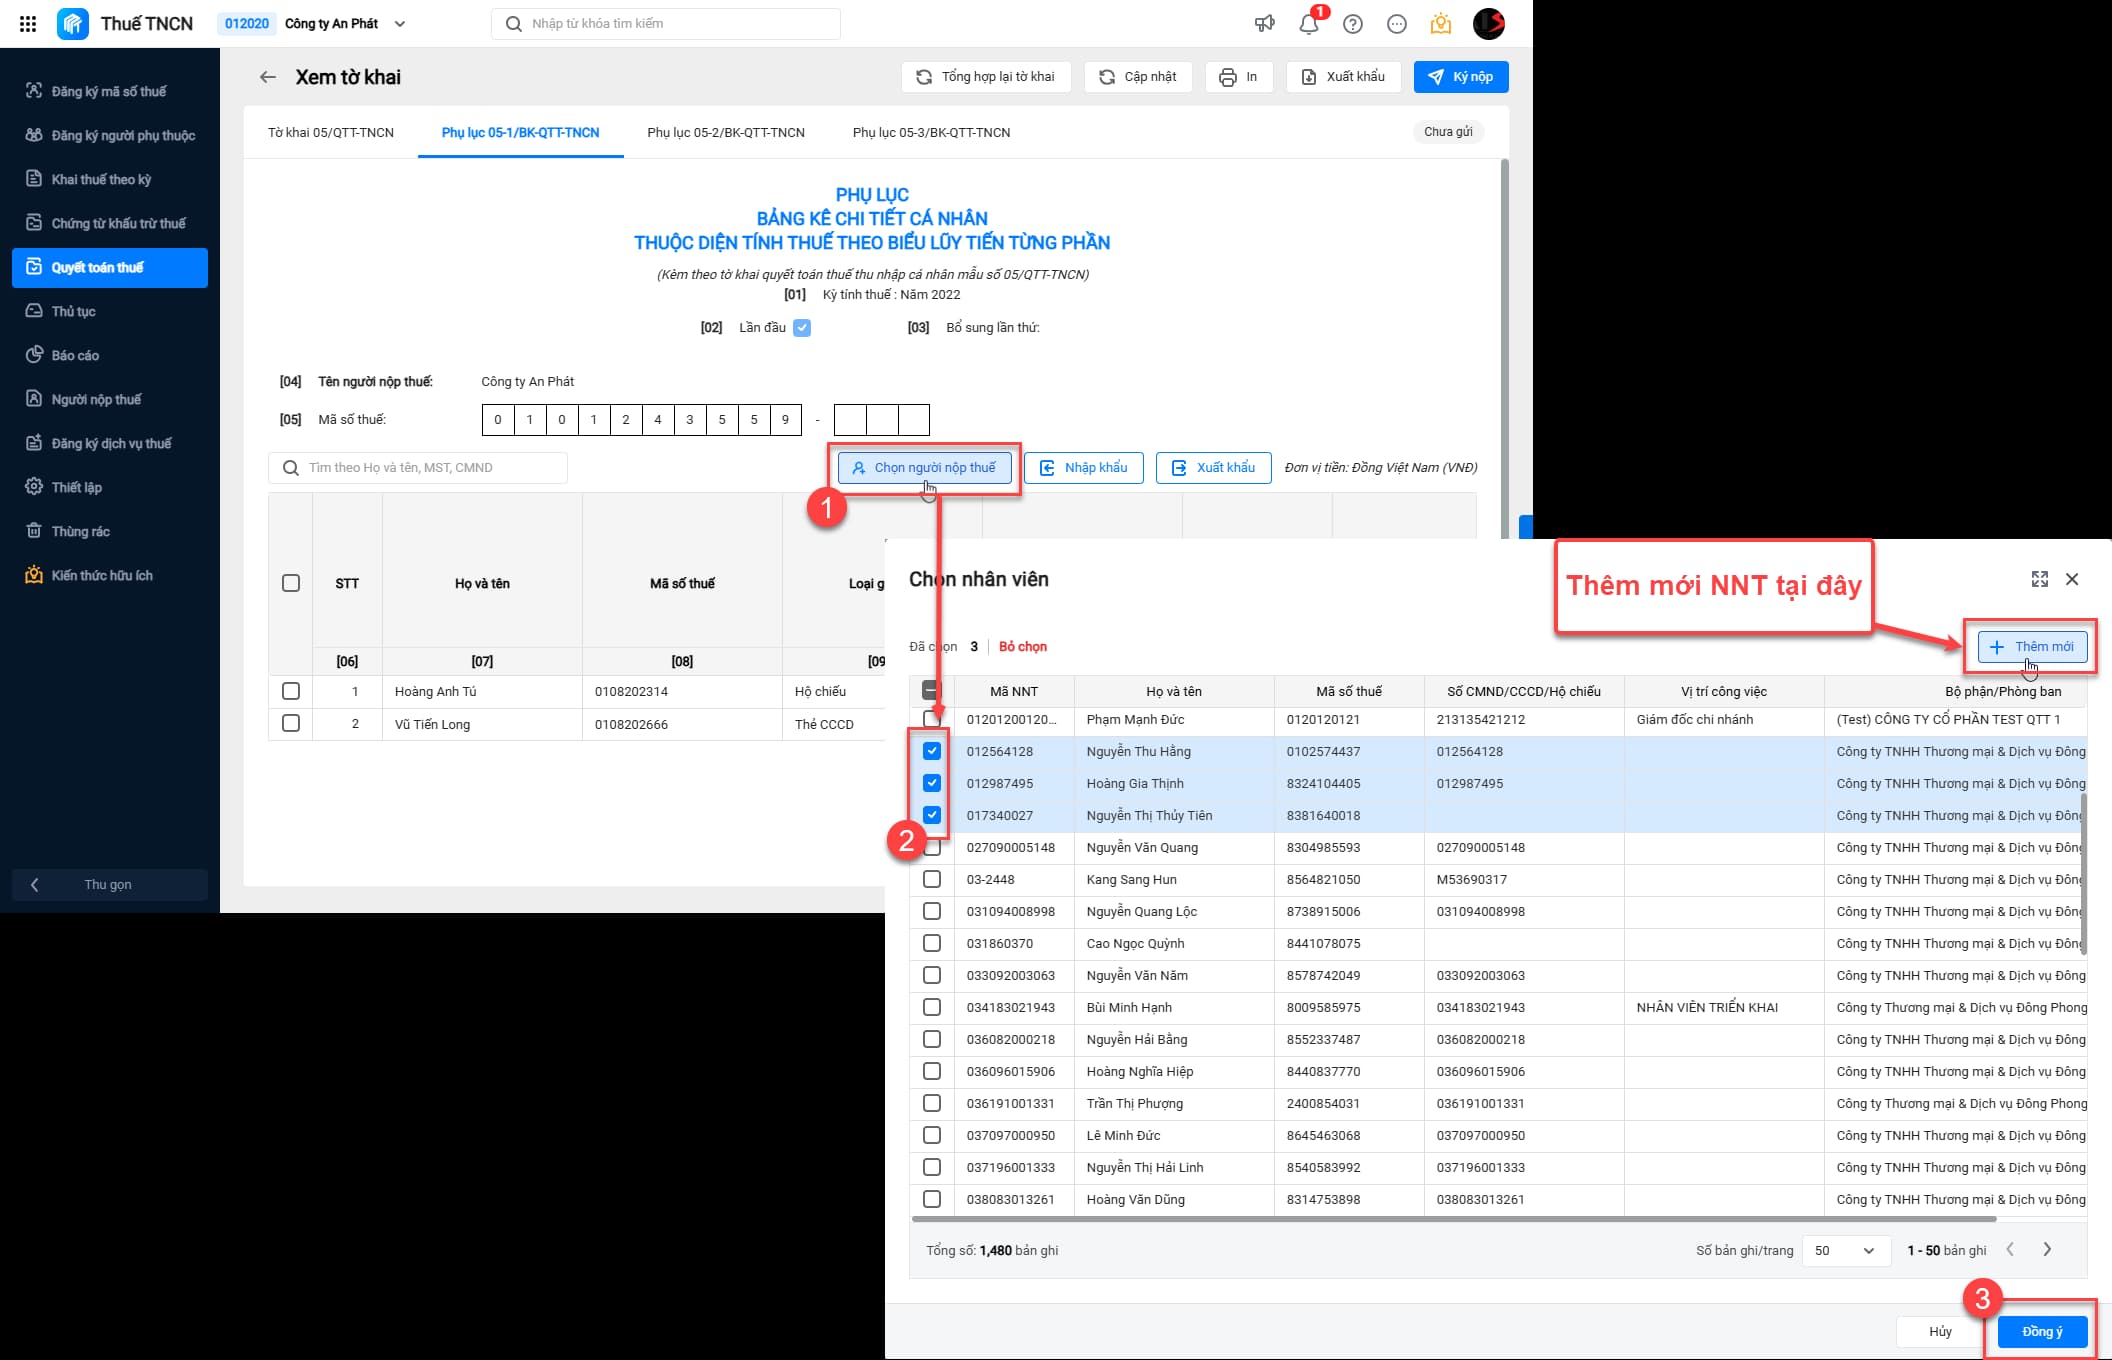This screenshot has height=1360, width=2112.
Task: Uncheck the Nguyễn Thu Hằng row checkbox
Action: 932,751
